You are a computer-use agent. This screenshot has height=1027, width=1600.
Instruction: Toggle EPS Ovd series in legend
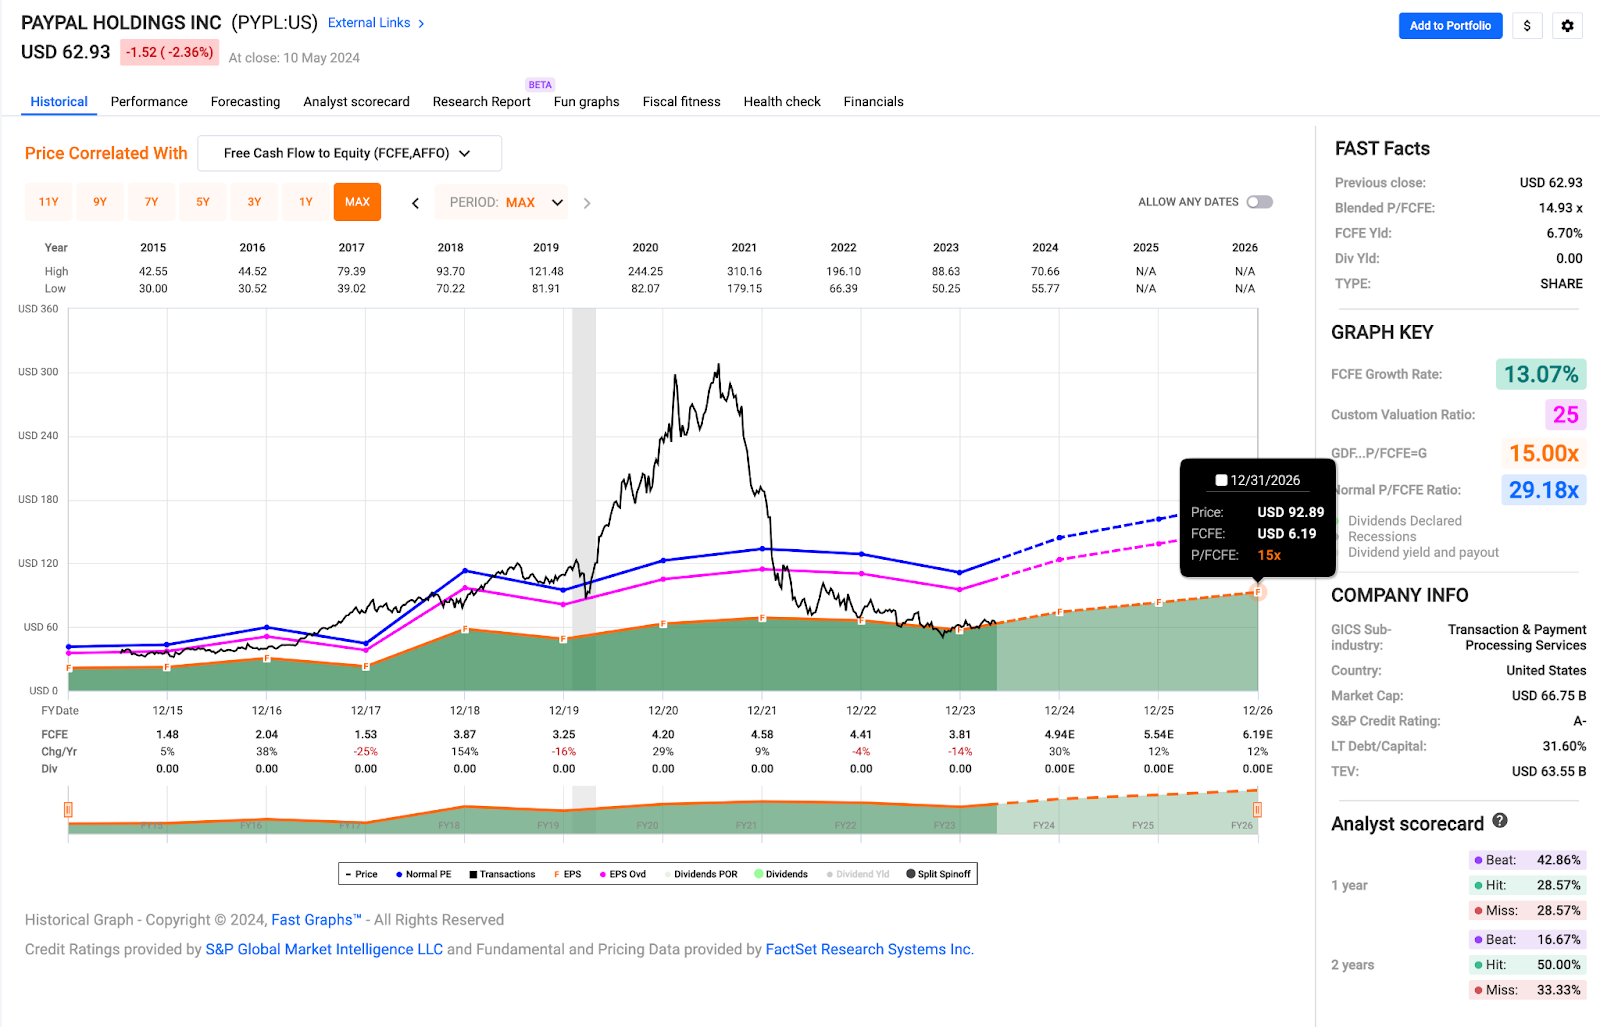coord(623,874)
